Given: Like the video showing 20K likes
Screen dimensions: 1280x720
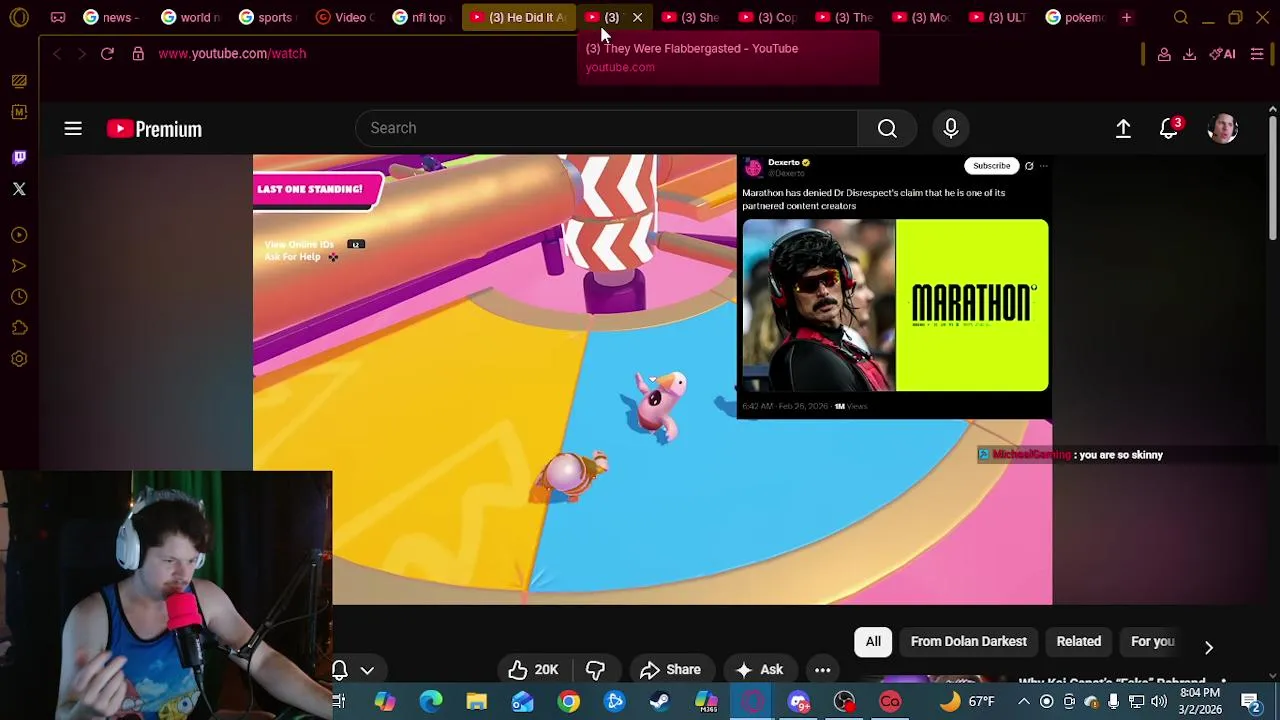Looking at the screenshot, I should (533, 670).
